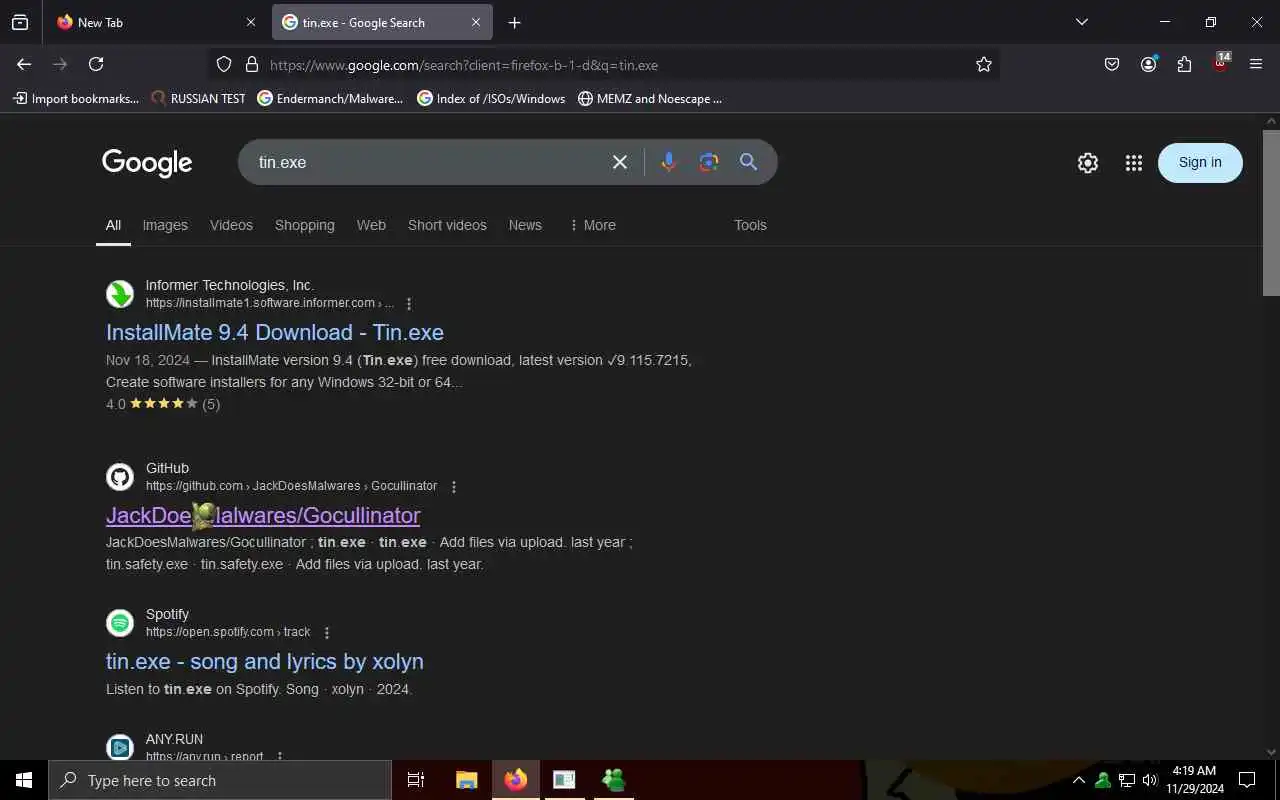Open InstallMate 9.4 Download - Tin.exe result
Screen dimensions: 1280x800
(x=275, y=332)
